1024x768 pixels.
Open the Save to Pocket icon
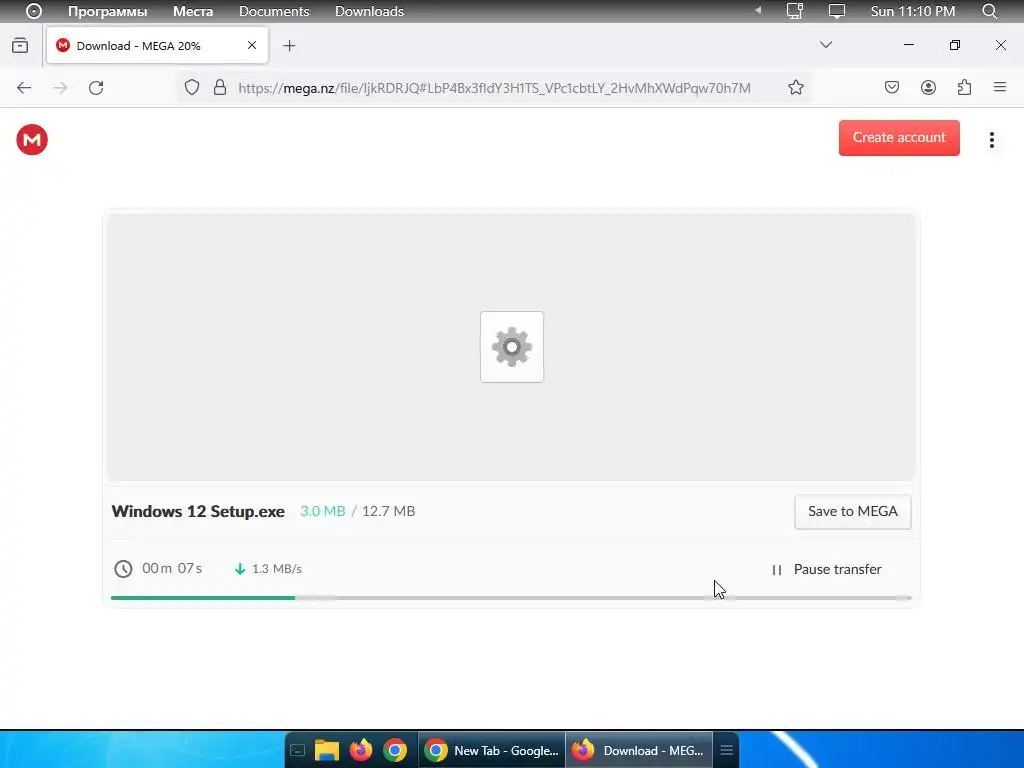892,88
